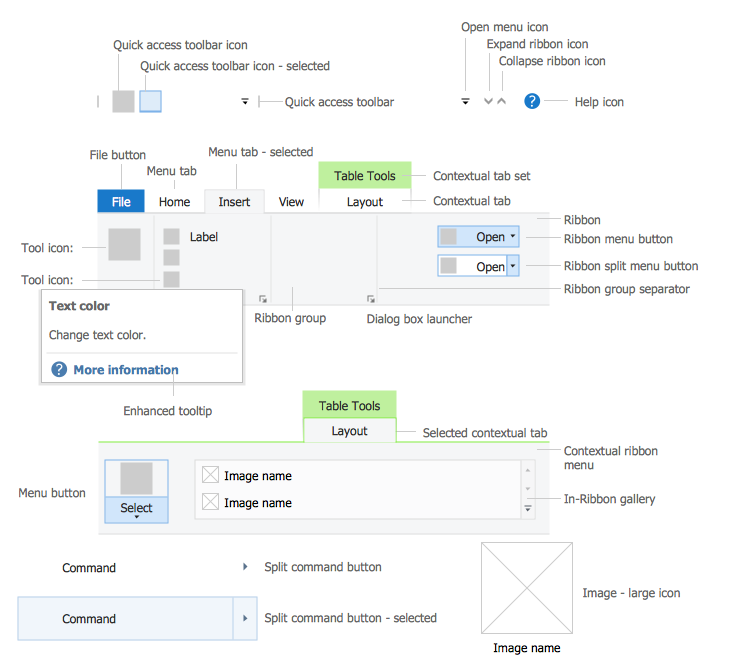Click the selected Command split button
The height and width of the screenshot is (670, 731).
click(x=125, y=619)
